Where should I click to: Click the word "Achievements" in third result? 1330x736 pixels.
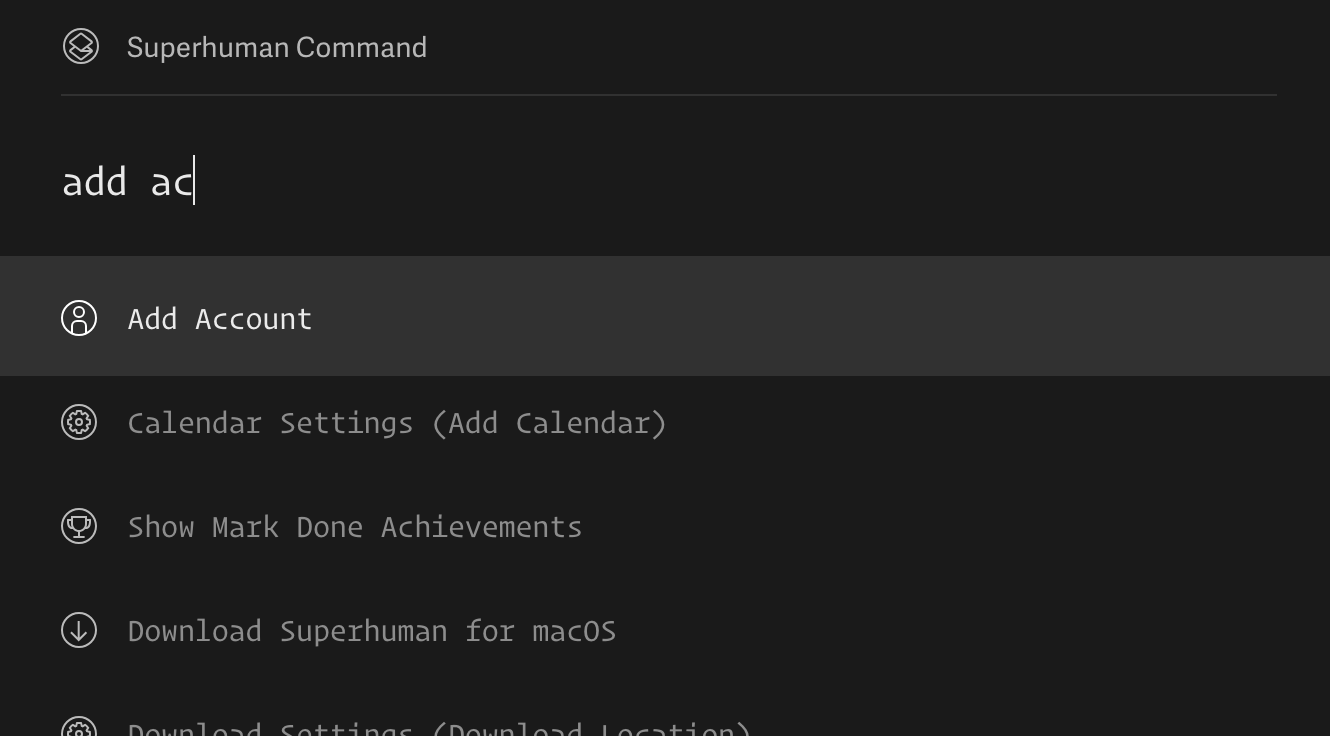pyautogui.click(x=481, y=527)
